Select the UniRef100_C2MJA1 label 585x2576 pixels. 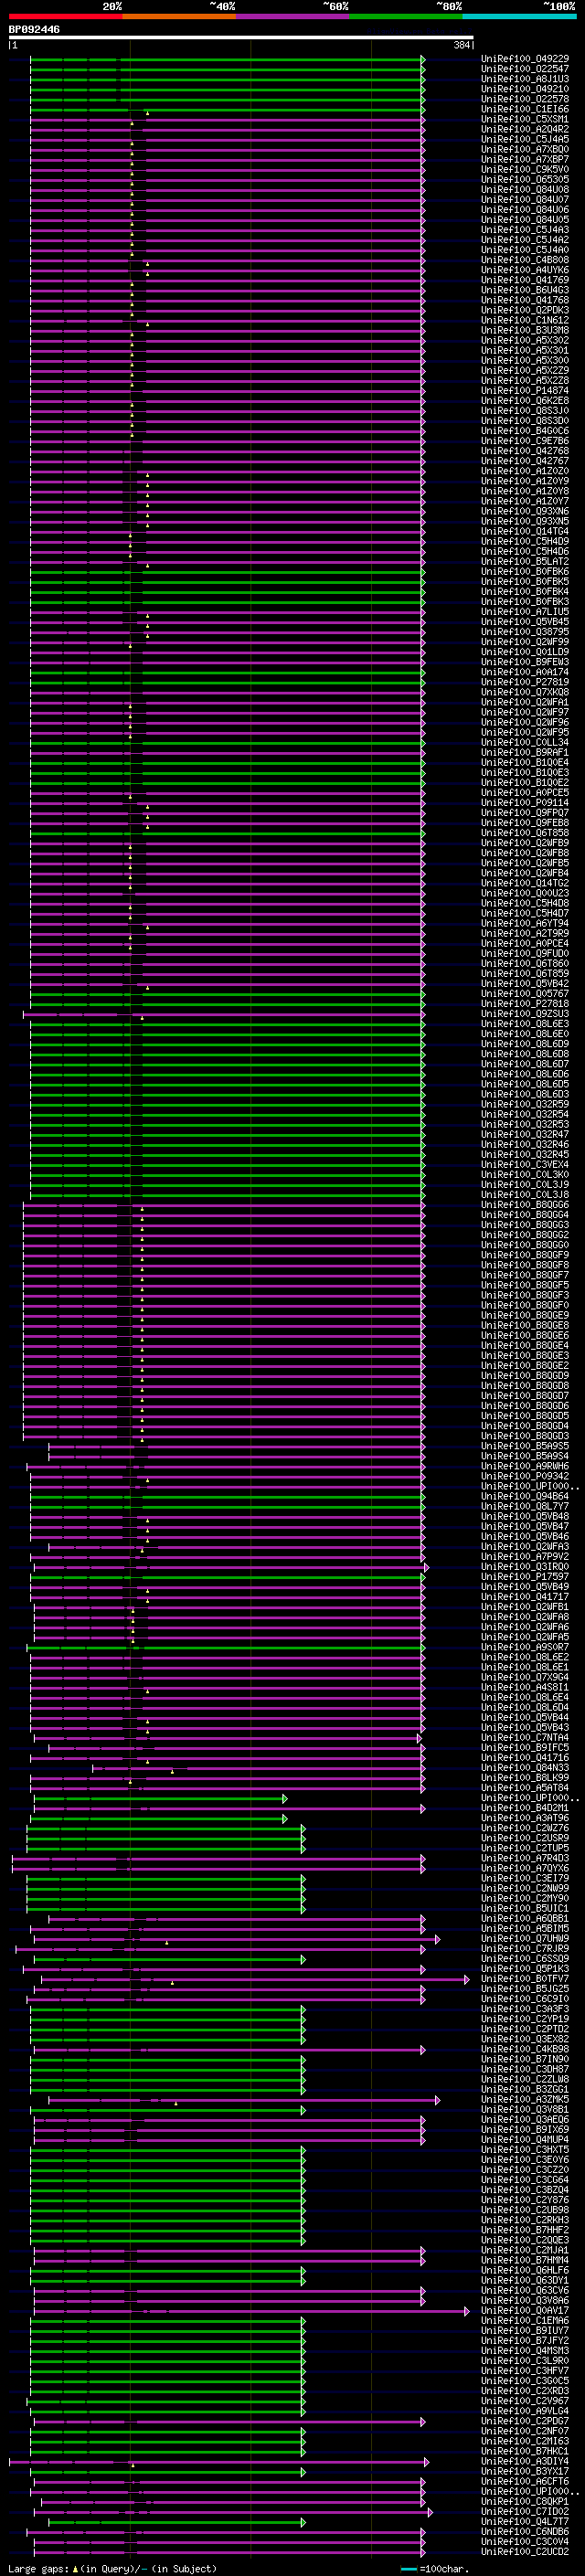pyautogui.click(x=525, y=2250)
